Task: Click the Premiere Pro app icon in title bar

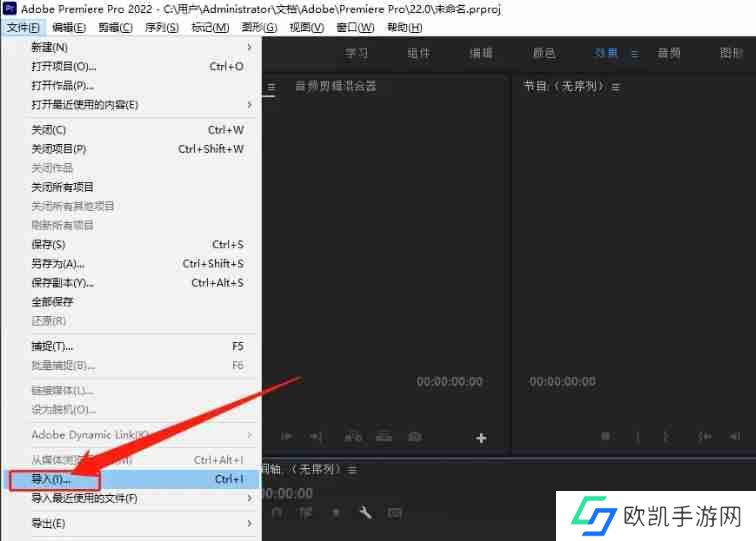Action: coord(9,8)
